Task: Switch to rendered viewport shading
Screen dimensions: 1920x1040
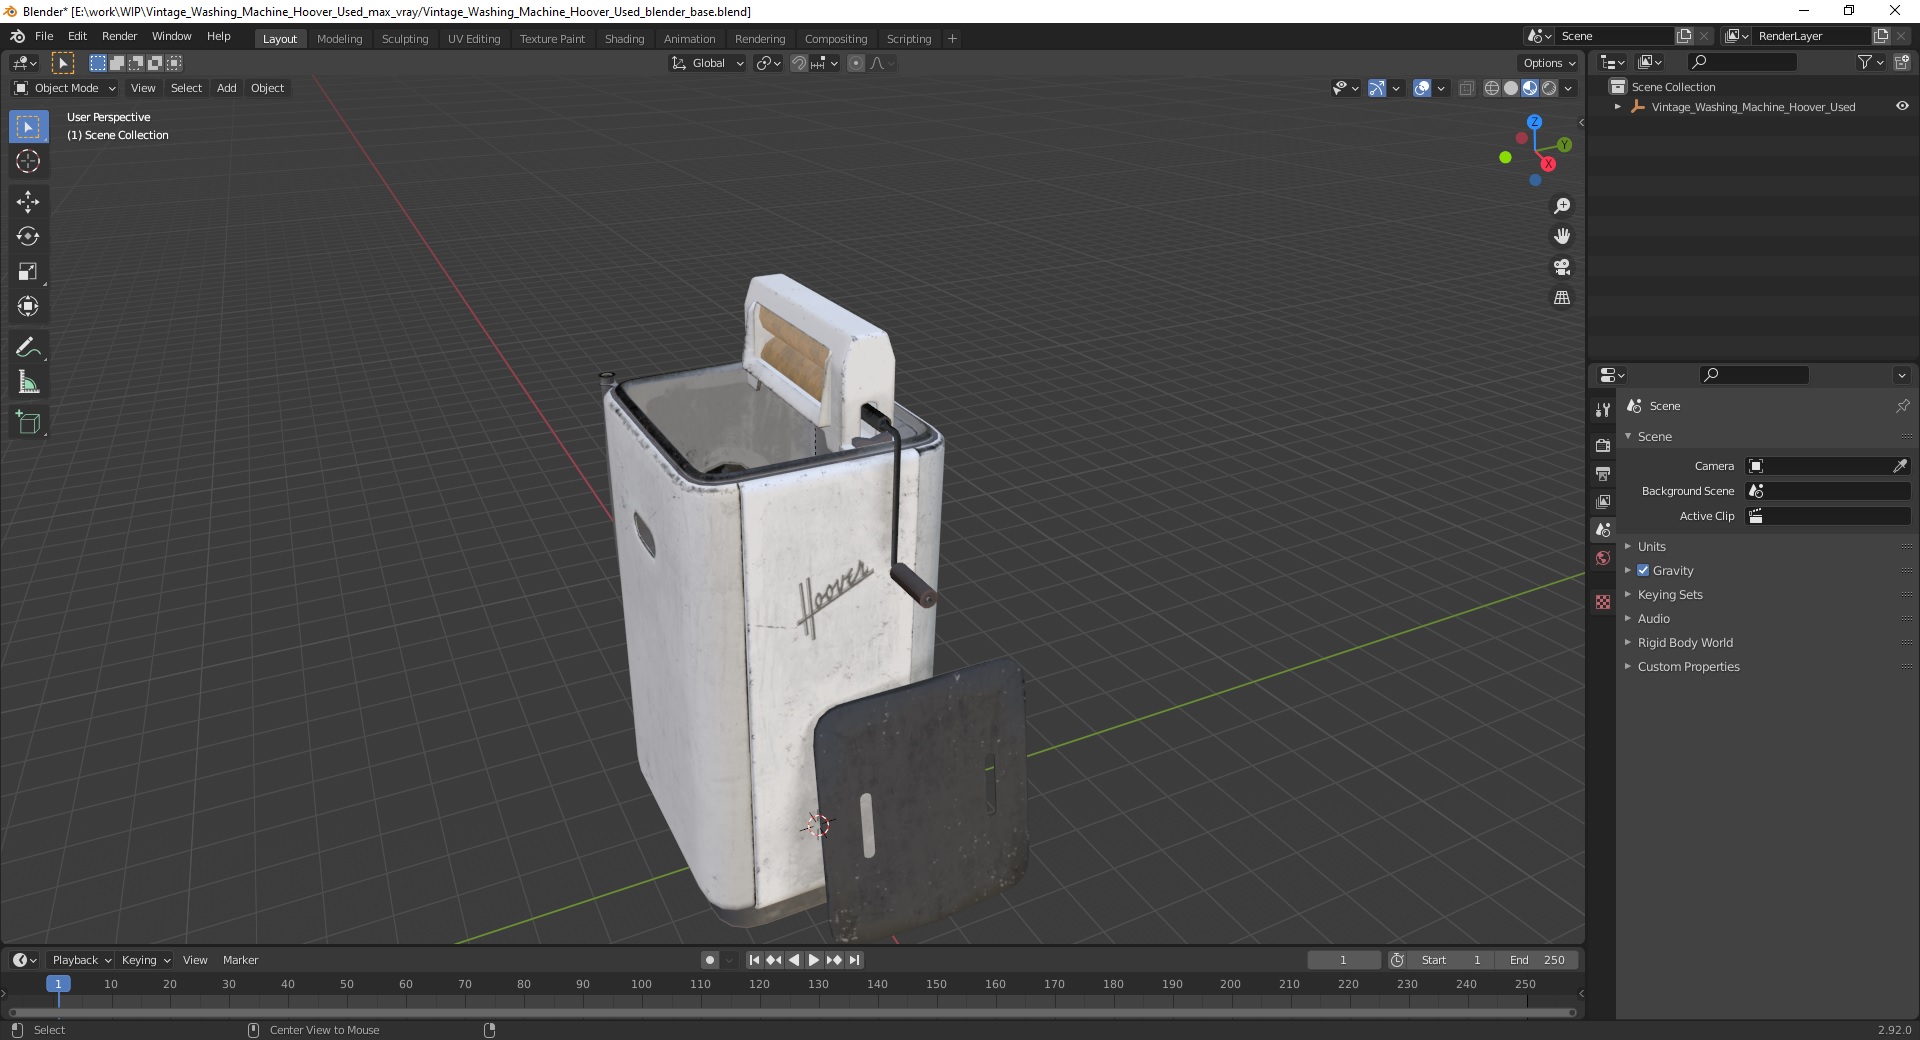Action: pos(1549,88)
